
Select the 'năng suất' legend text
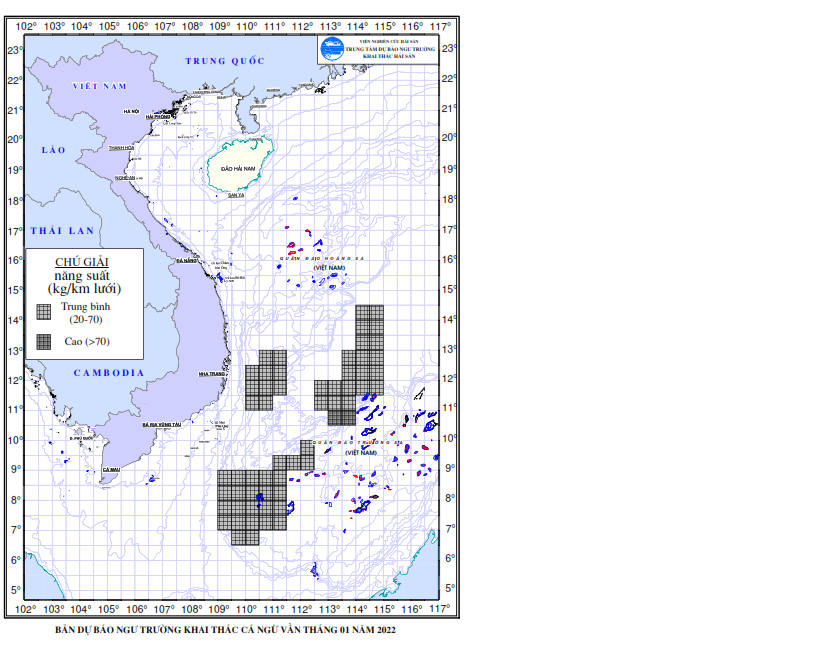[82, 276]
